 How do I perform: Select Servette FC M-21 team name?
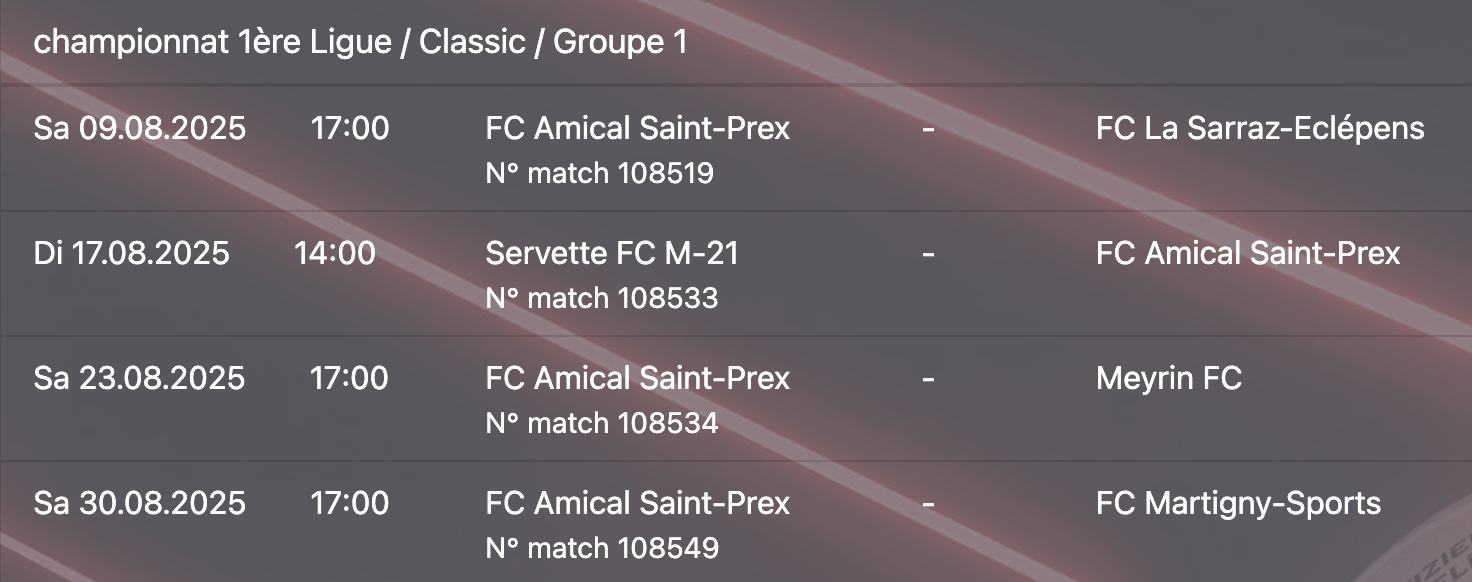point(612,254)
